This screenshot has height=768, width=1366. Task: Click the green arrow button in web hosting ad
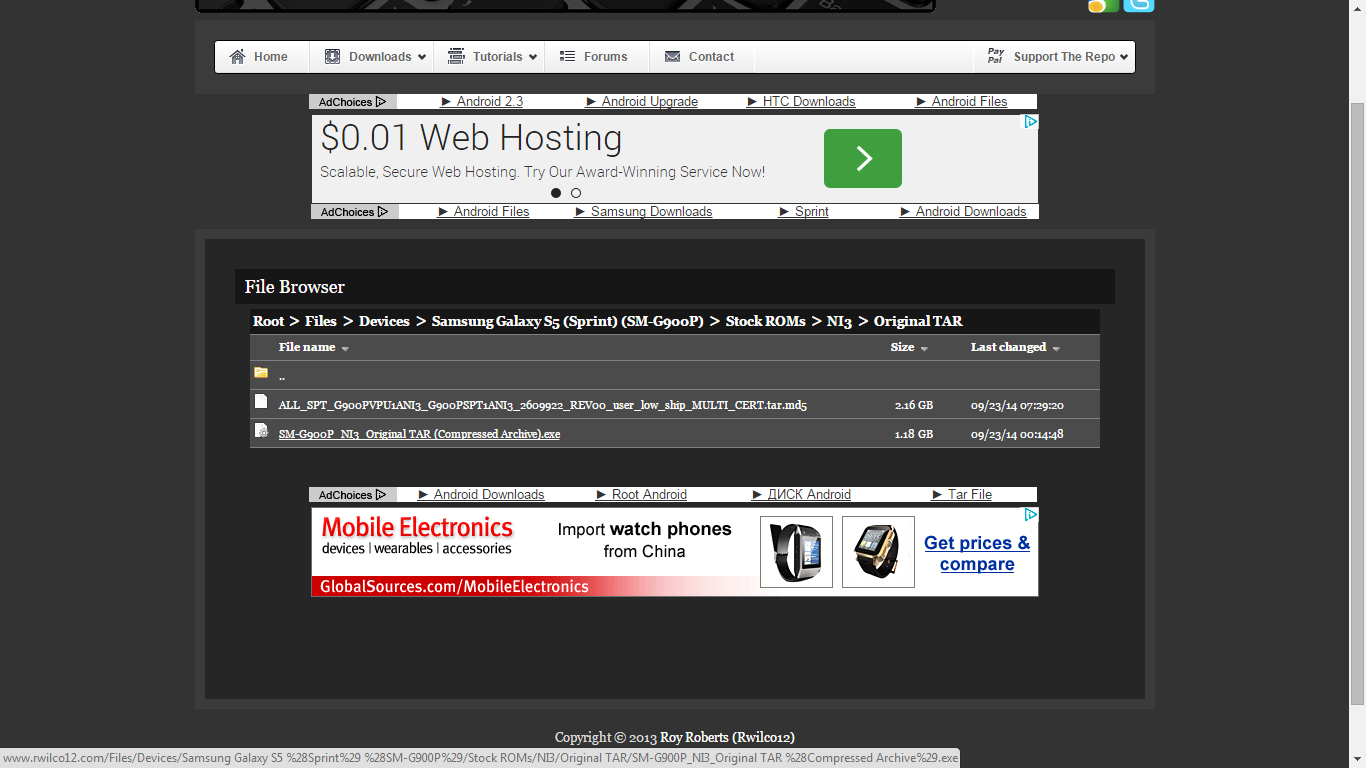point(863,158)
